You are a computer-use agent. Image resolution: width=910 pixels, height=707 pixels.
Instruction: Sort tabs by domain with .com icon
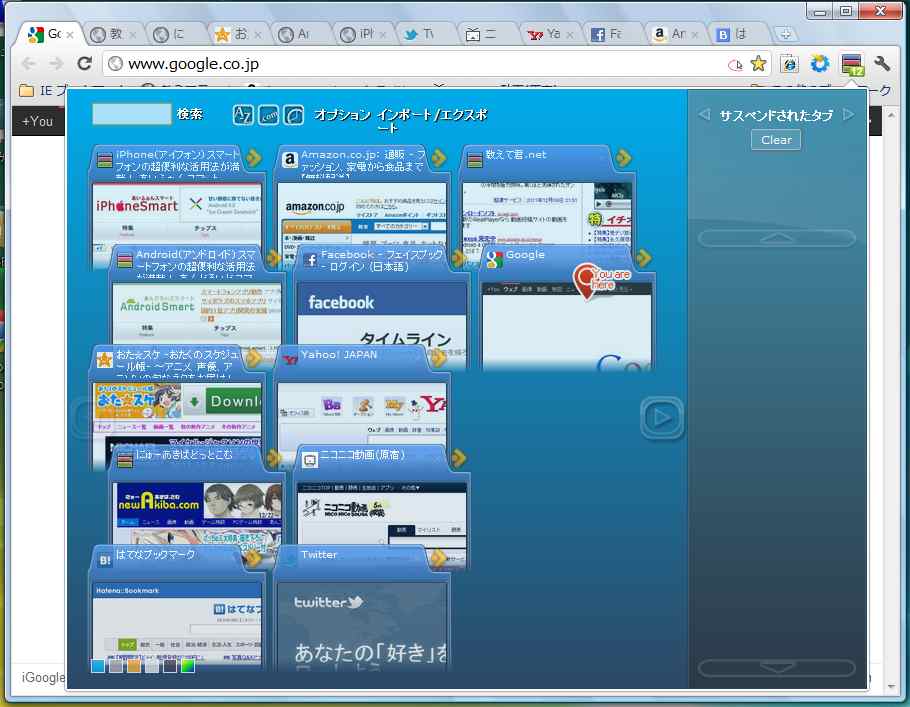coord(269,115)
